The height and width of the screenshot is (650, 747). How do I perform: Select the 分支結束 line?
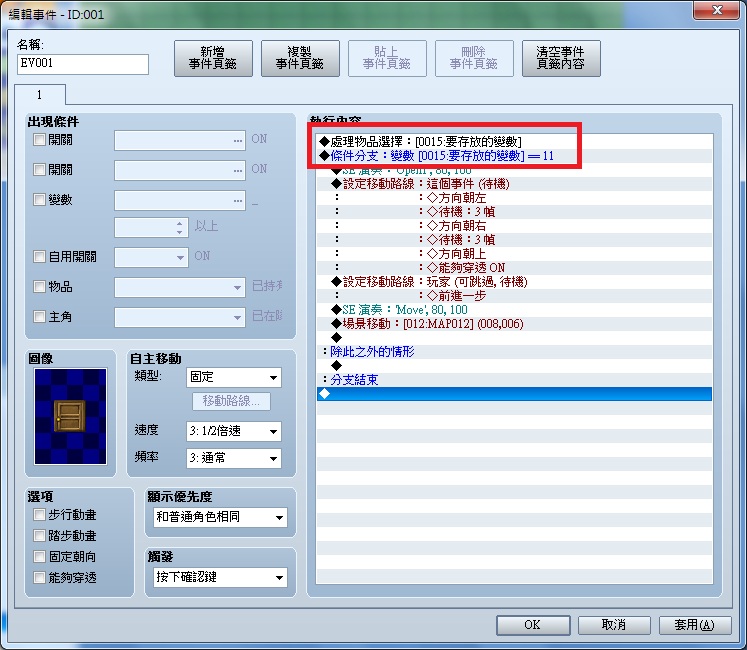click(x=515, y=380)
